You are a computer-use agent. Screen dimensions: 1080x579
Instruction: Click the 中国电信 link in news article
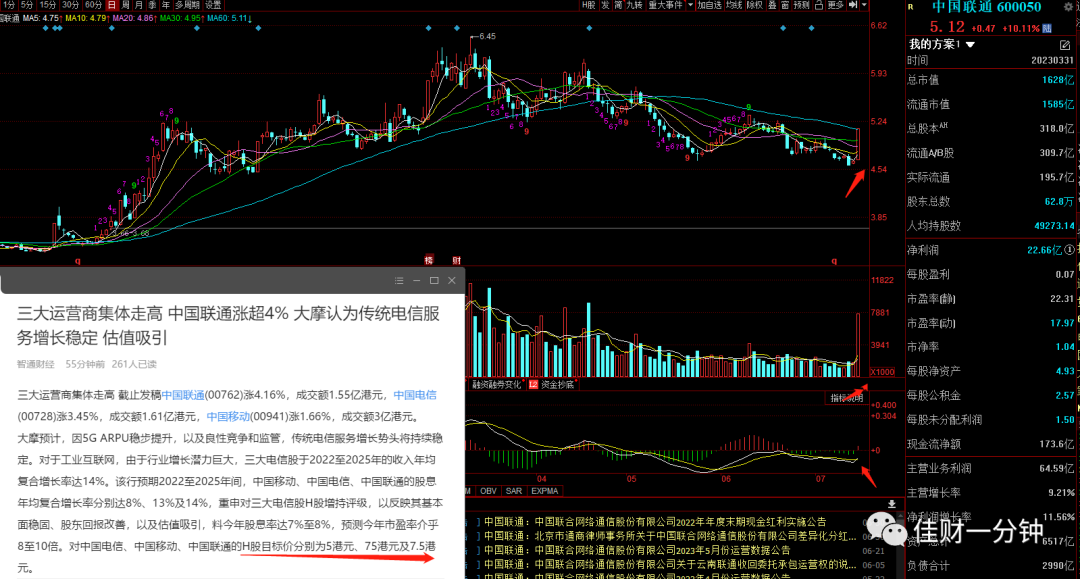pyautogui.click(x=415, y=395)
